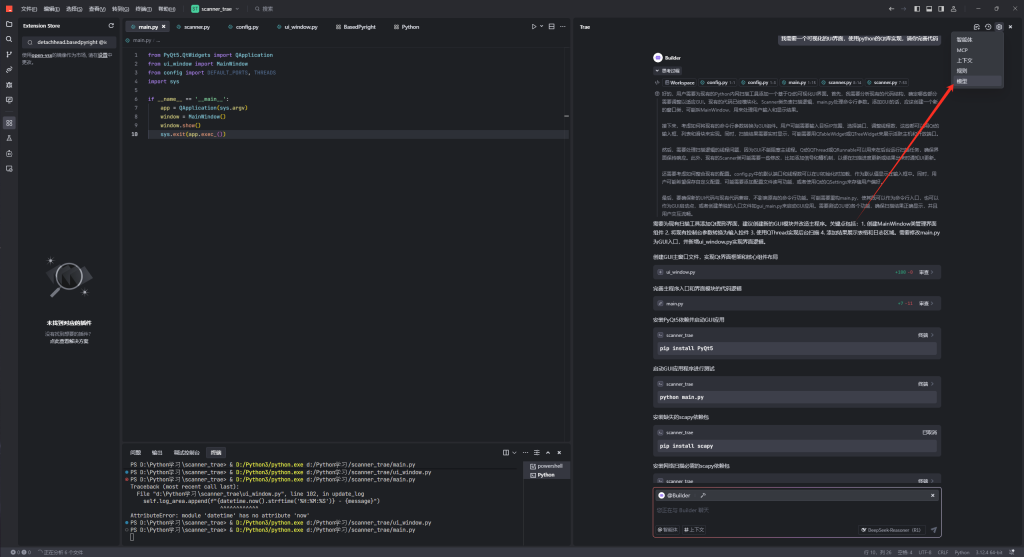
Task: Open account profile icon in title bar
Action: (953, 8)
